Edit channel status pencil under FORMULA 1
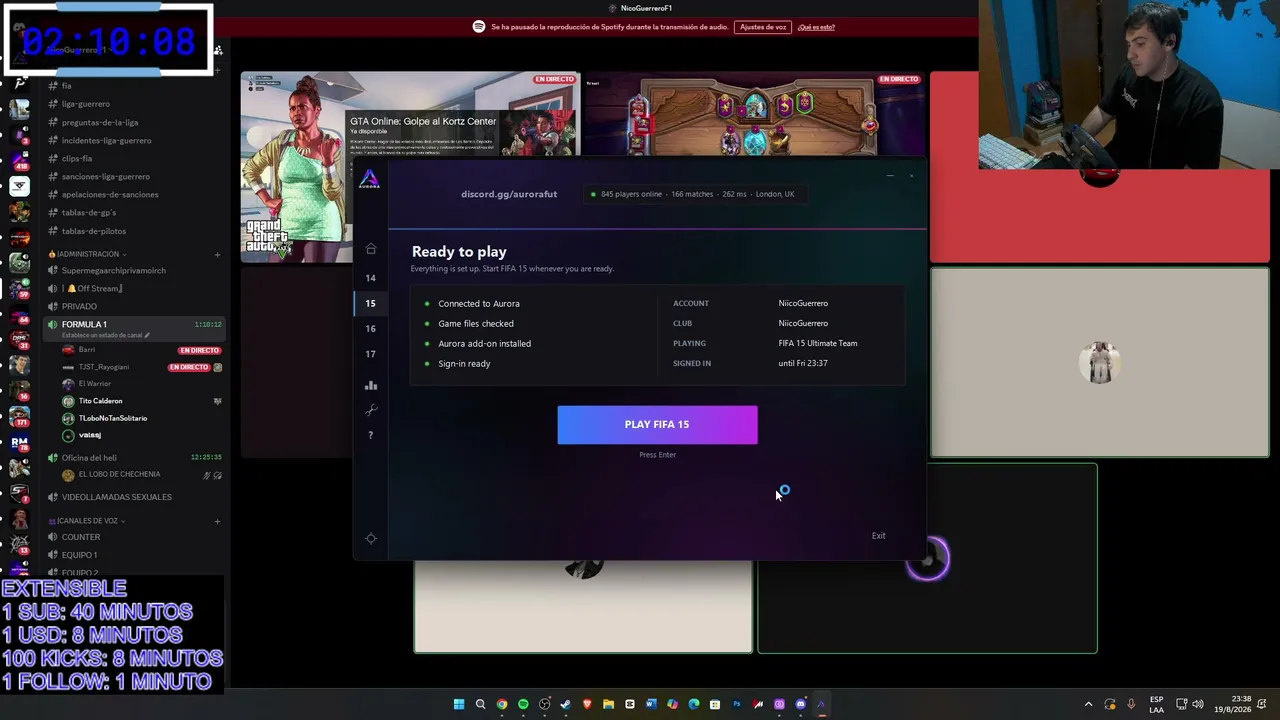Image resolution: width=1280 pixels, height=720 pixels. pos(147,335)
